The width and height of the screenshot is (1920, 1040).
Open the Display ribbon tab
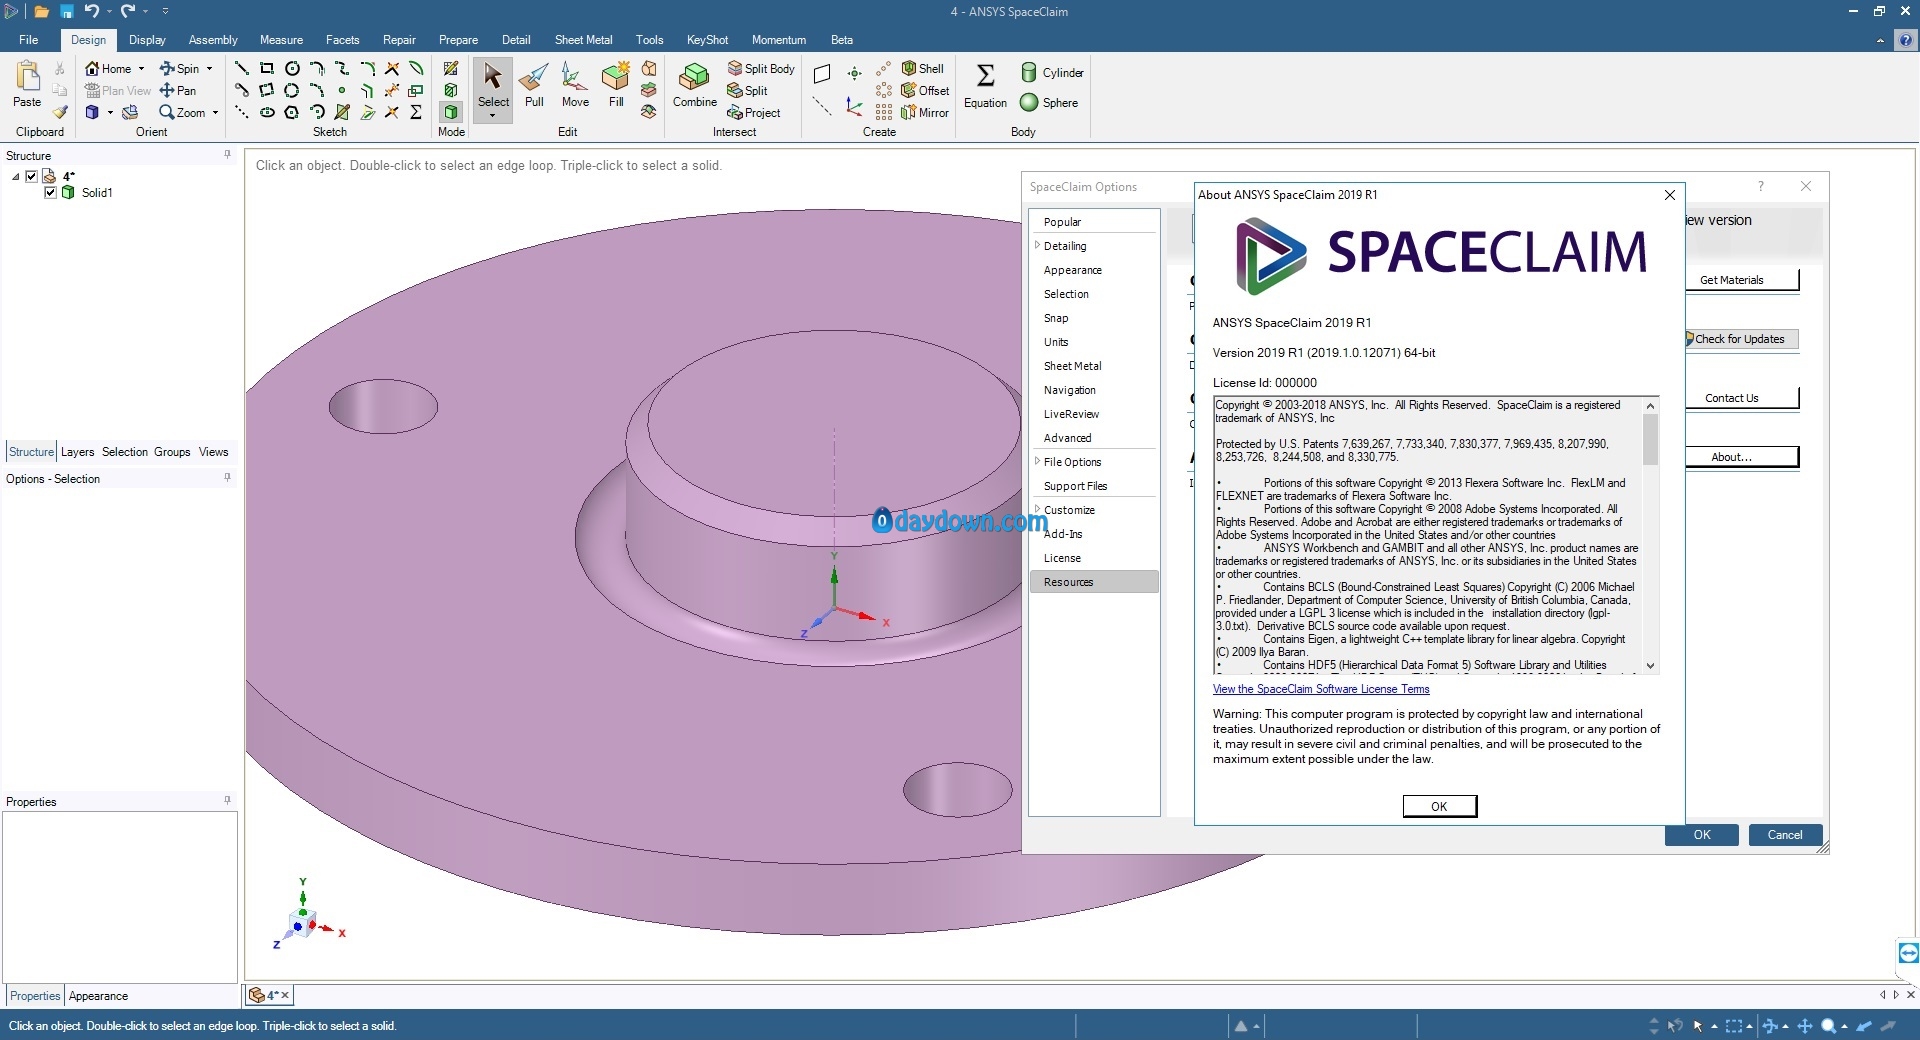(147, 40)
